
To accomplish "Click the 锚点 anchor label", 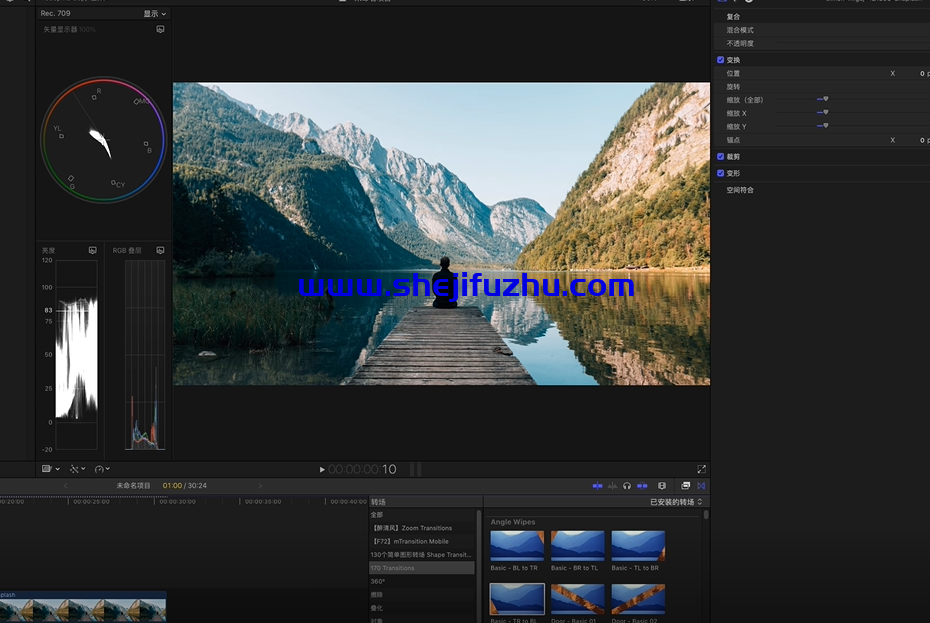I will pyautogui.click(x=733, y=140).
